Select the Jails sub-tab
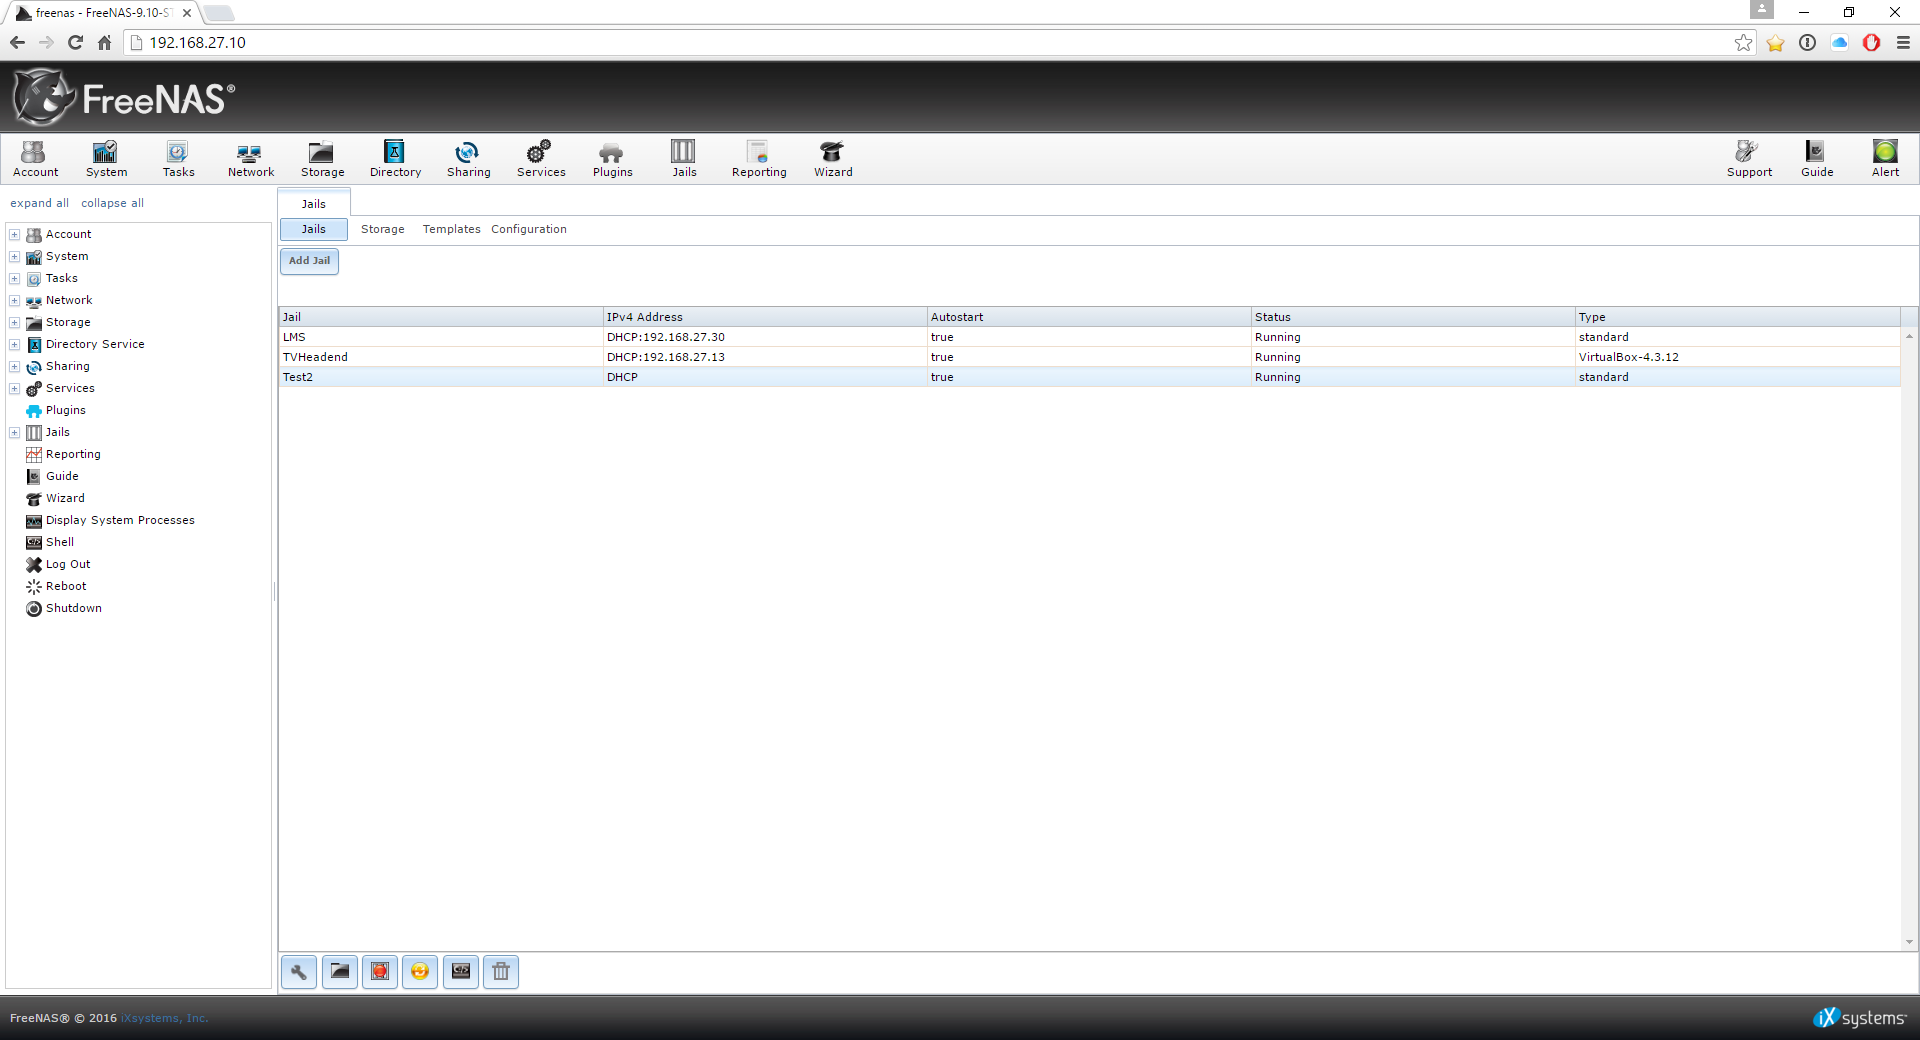Viewport: 1920px width, 1040px height. point(314,229)
